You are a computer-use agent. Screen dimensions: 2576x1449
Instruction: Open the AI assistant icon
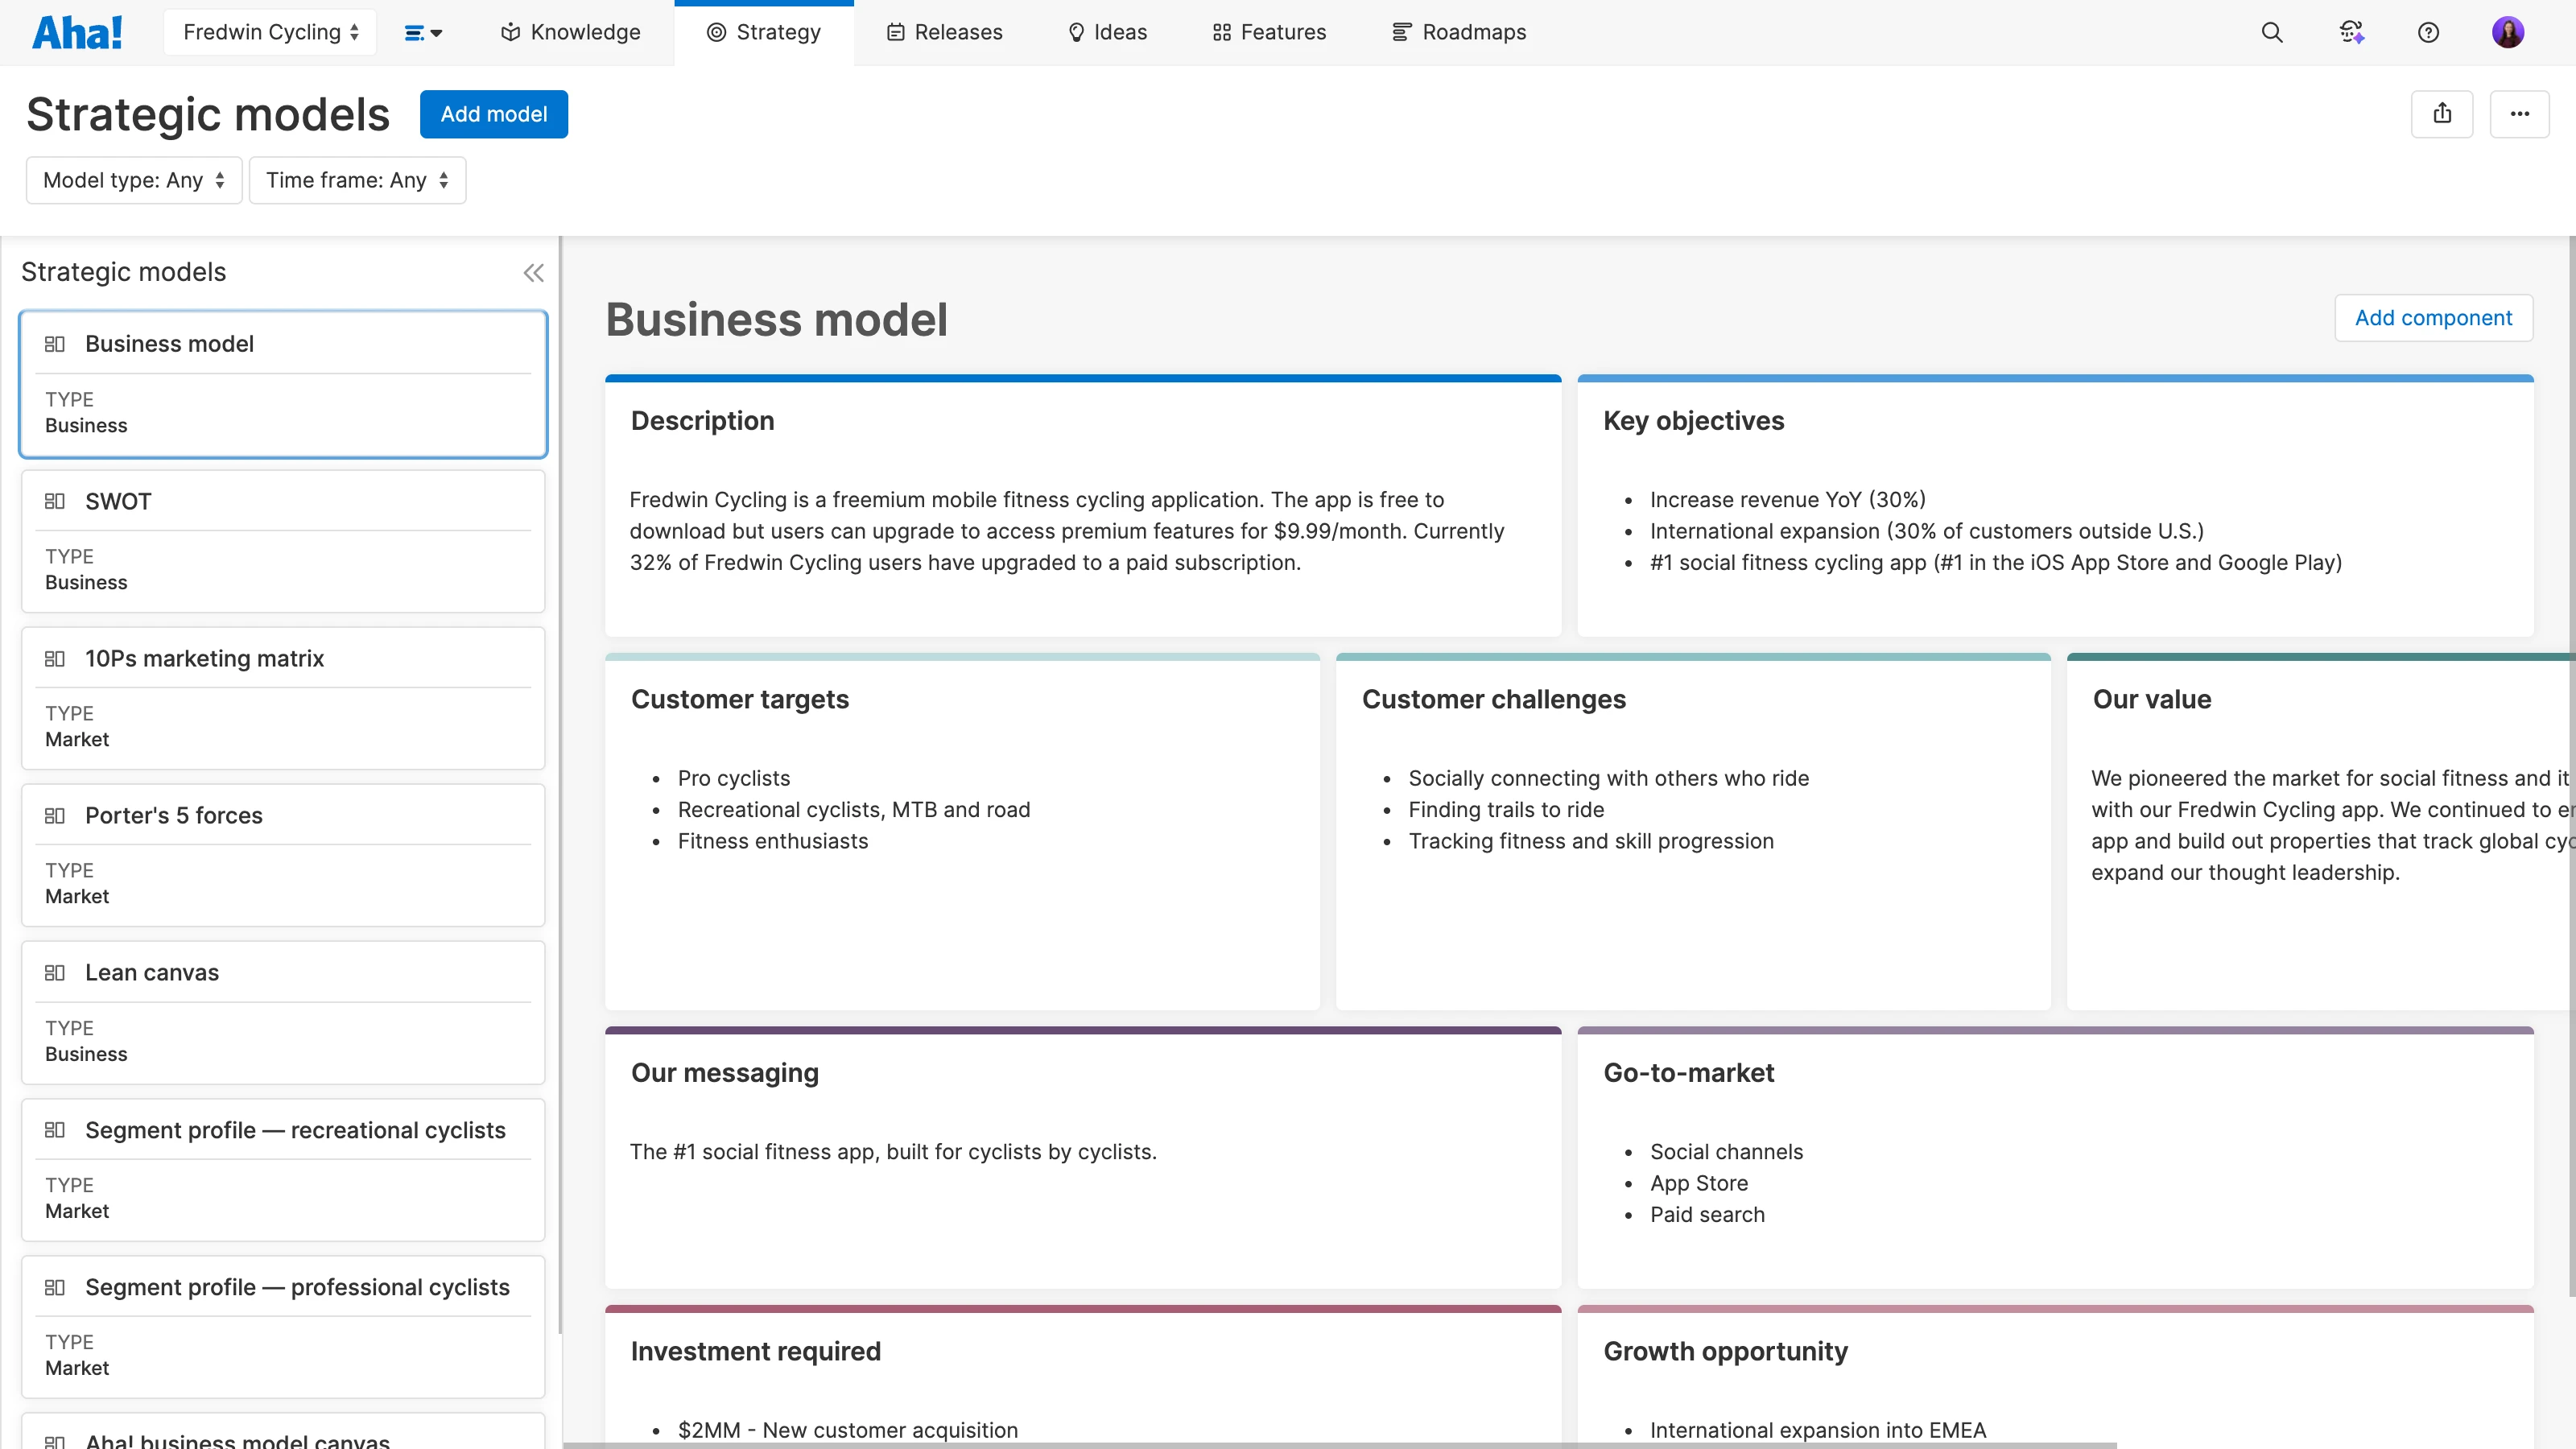click(2351, 32)
